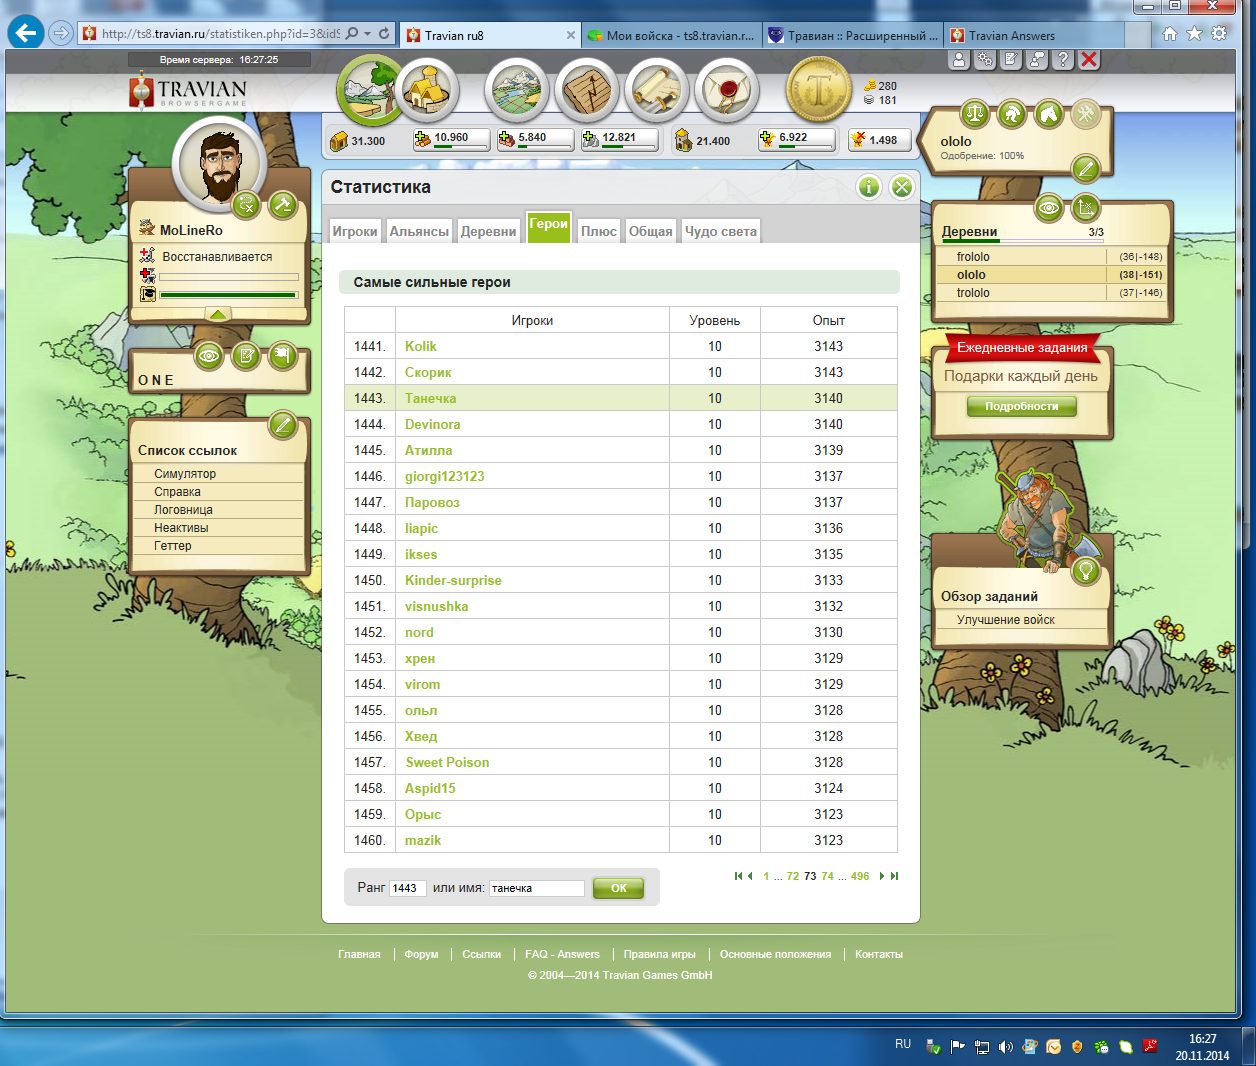Screen dimensions: 1256x1066
Task: Open alliance flag icon in ONE panel
Action: 283,355
